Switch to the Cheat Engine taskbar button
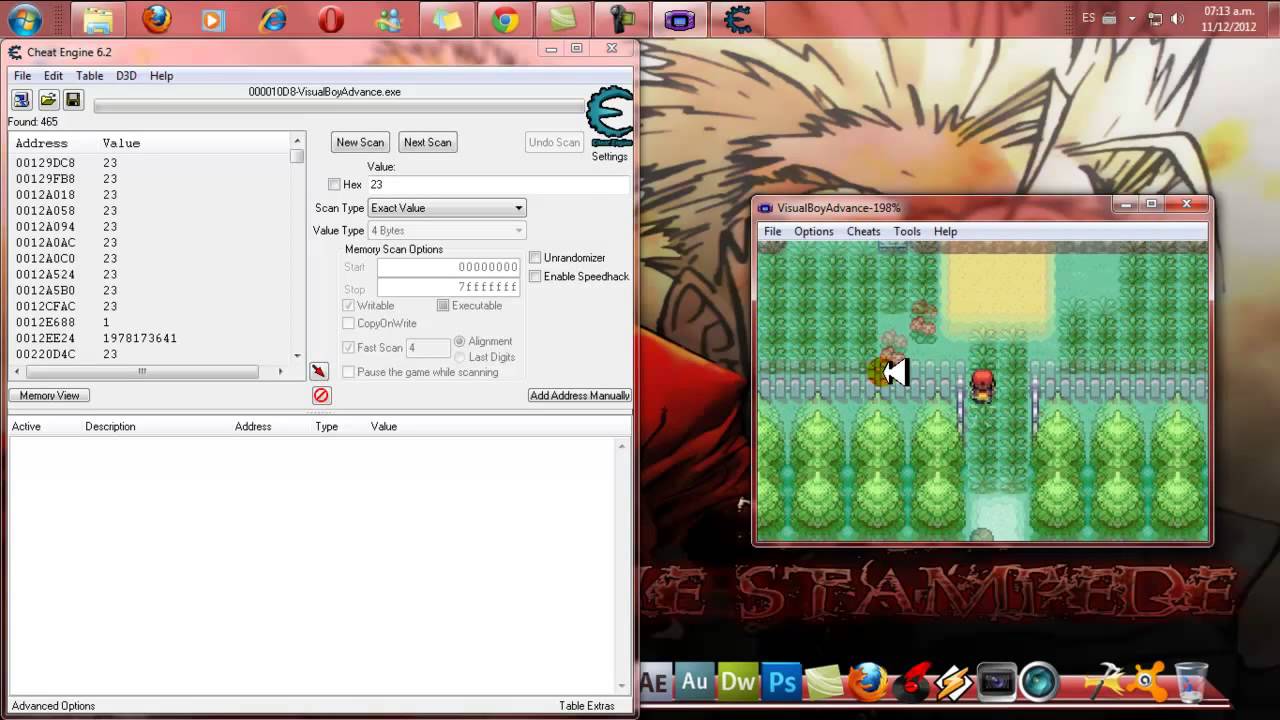The image size is (1280, 720). 738,19
